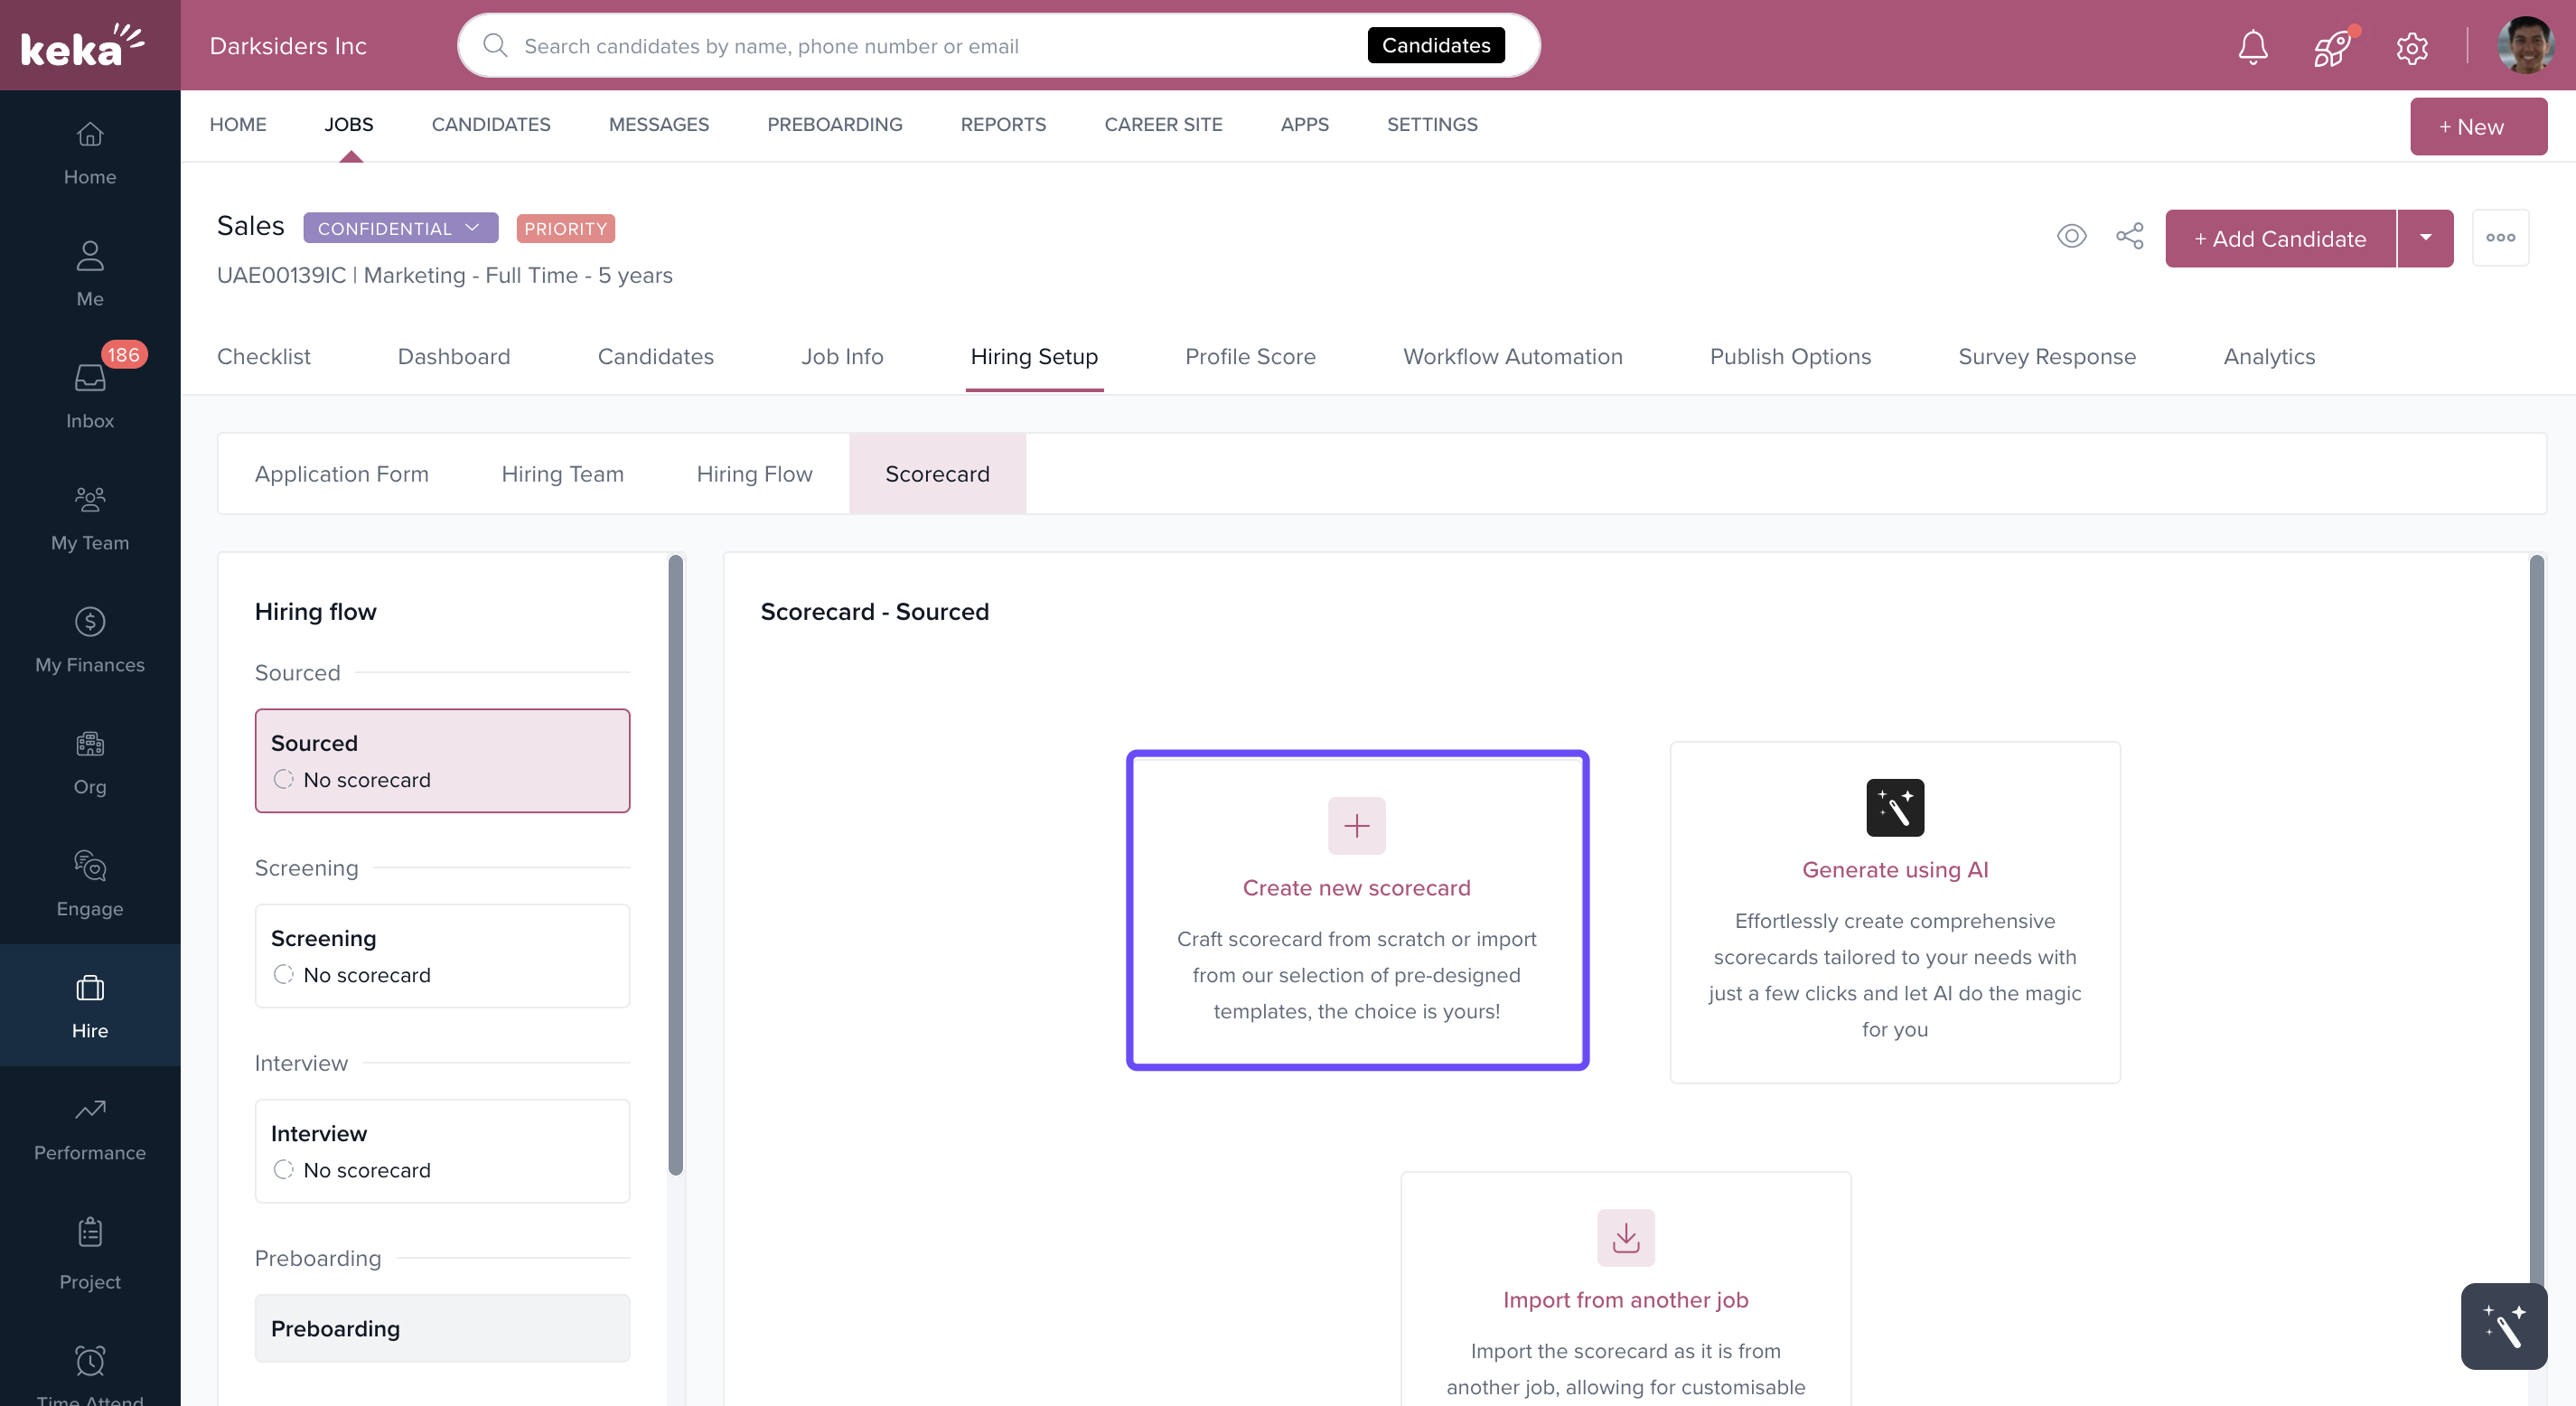
Task: Open the Workflow Automation tab
Action: pos(1512,357)
